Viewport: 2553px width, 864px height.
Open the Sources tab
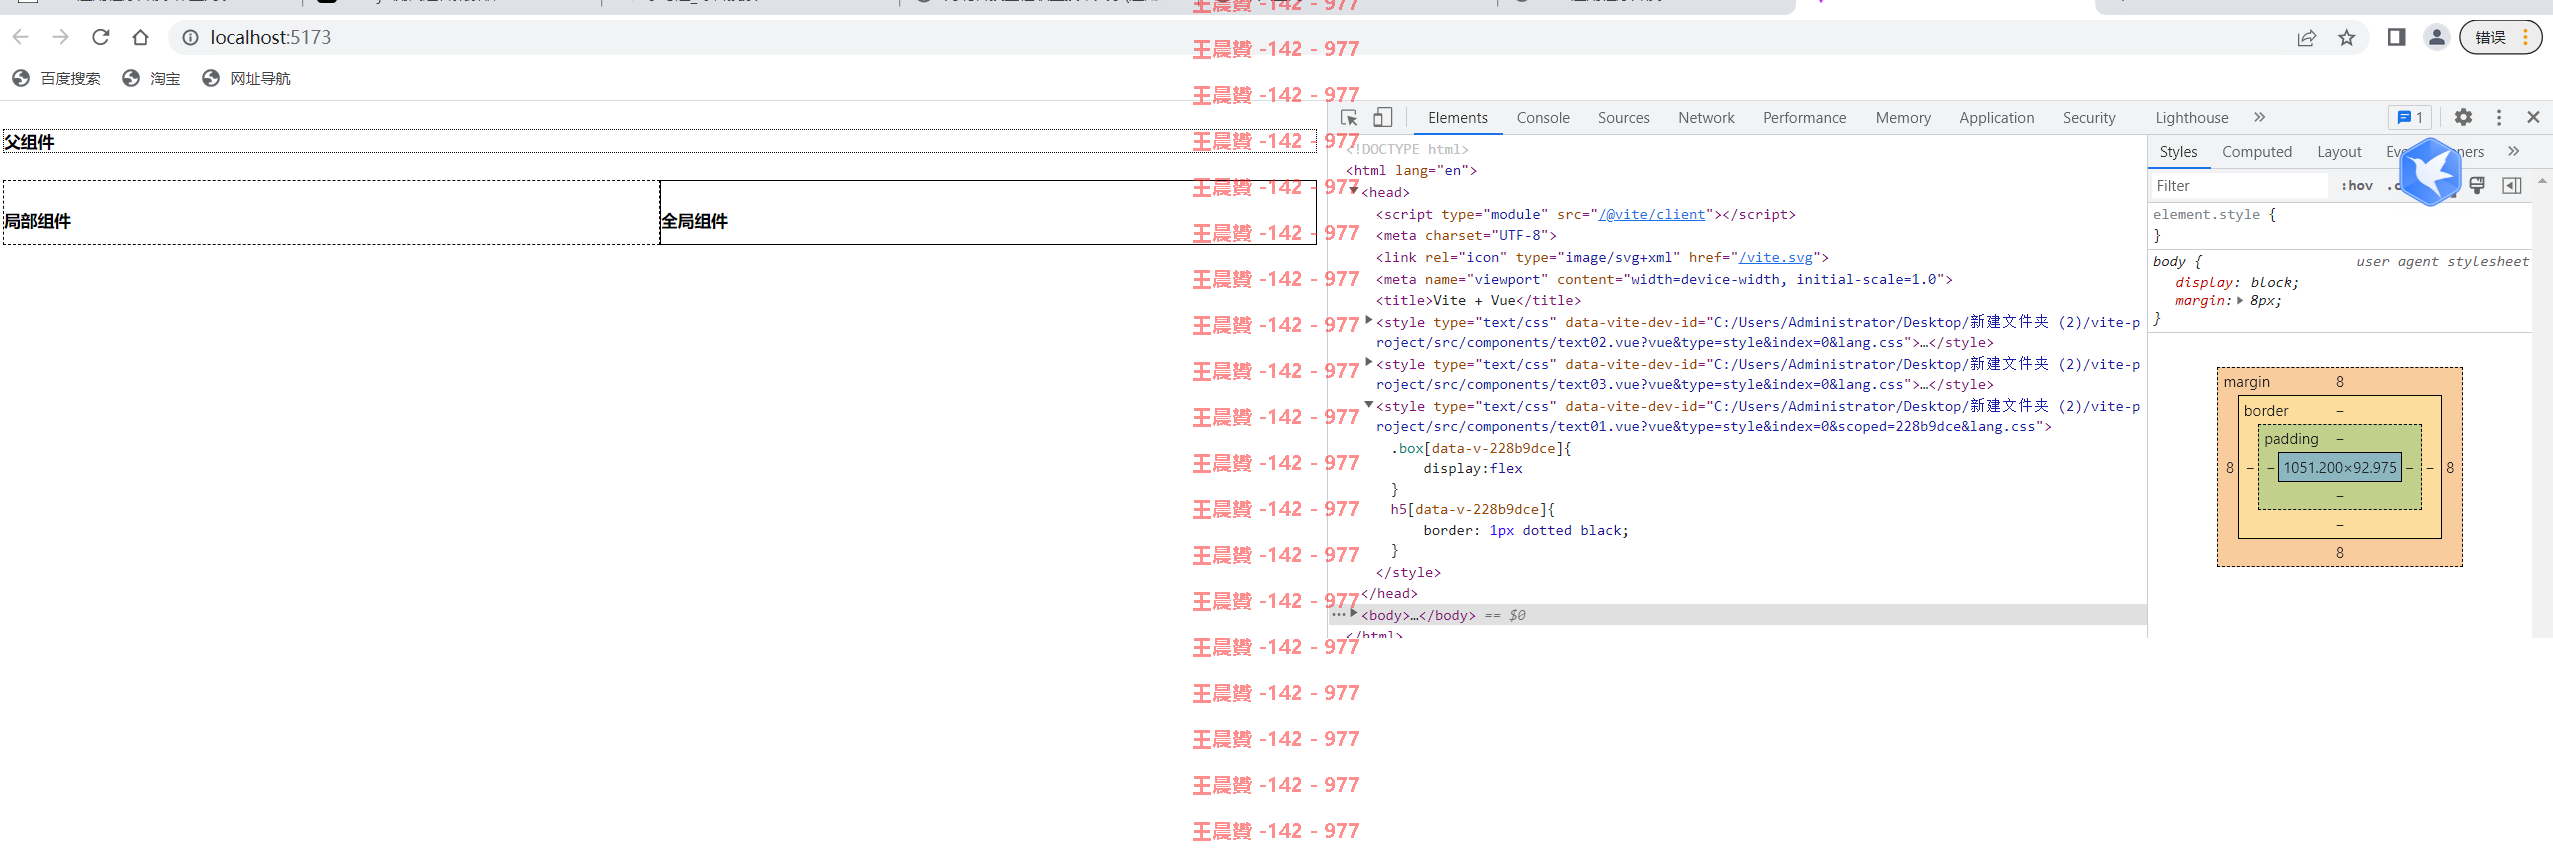pos(1623,117)
